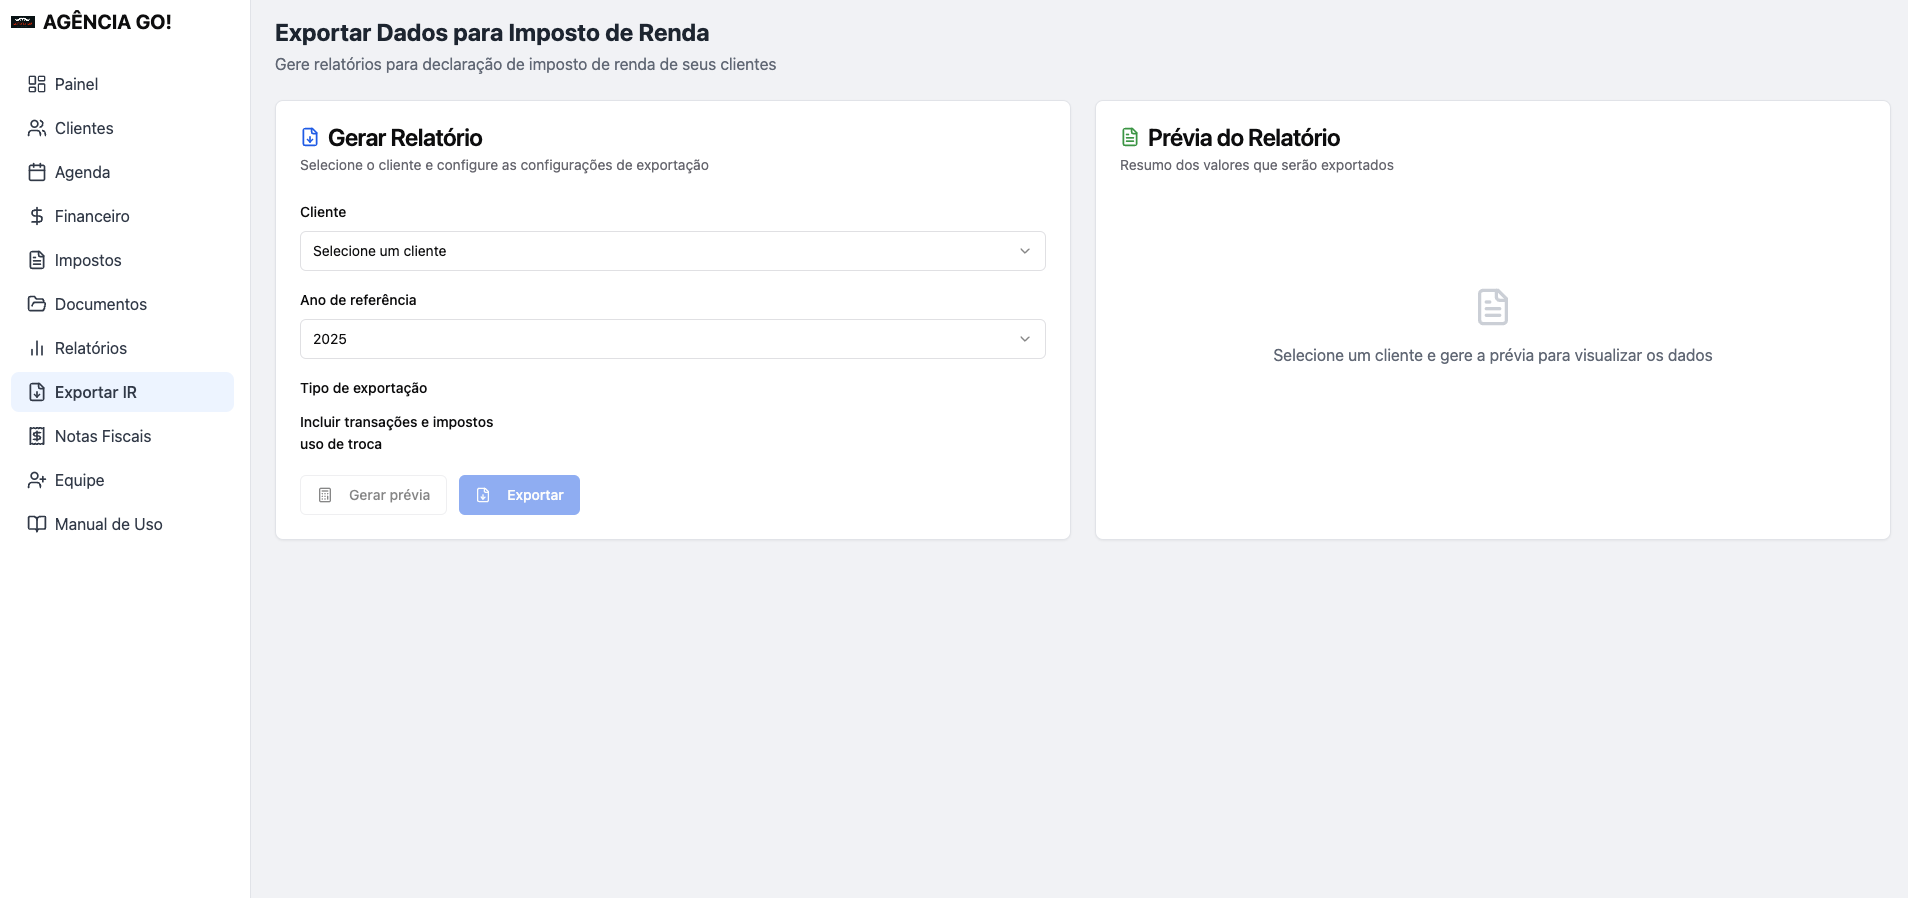Click the Selecione um cliente e gere a prévia message
This screenshot has height=898, width=1908.
(1493, 355)
